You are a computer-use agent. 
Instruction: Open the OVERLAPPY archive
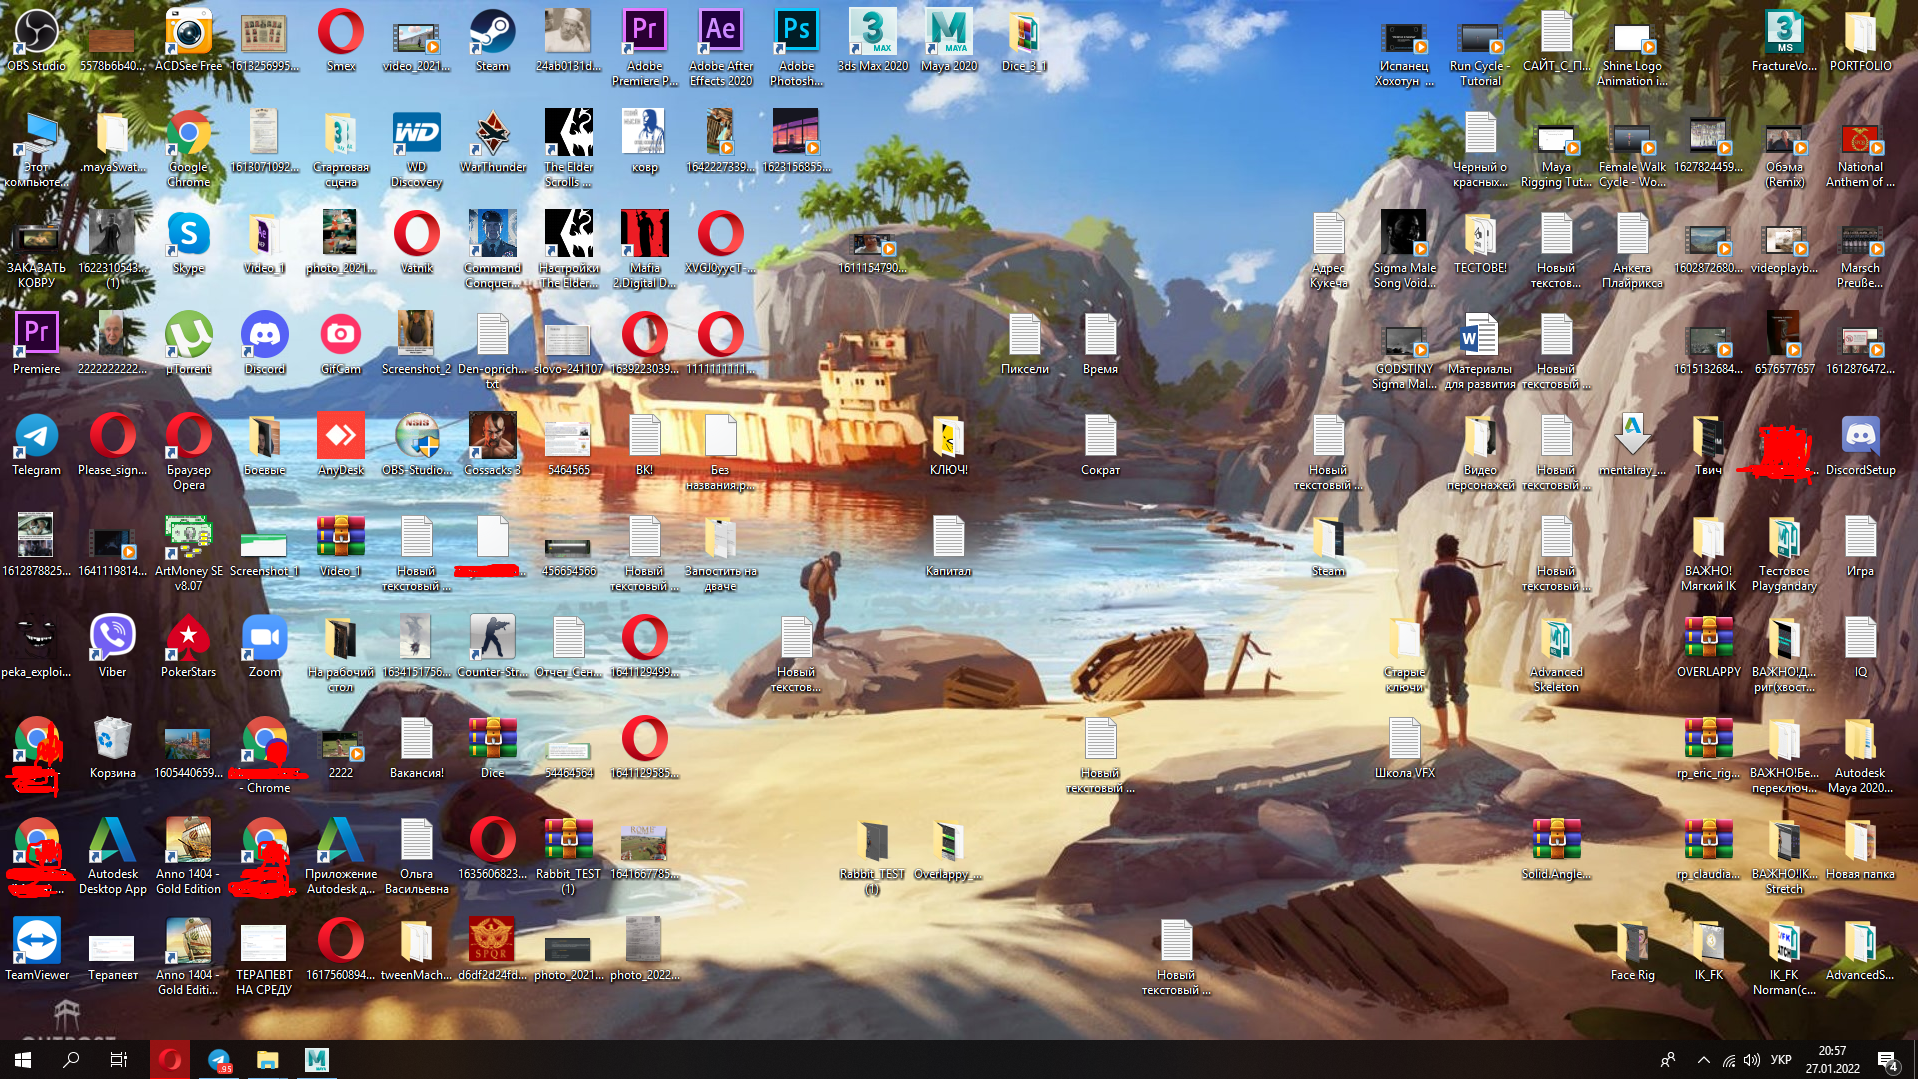1708,646
